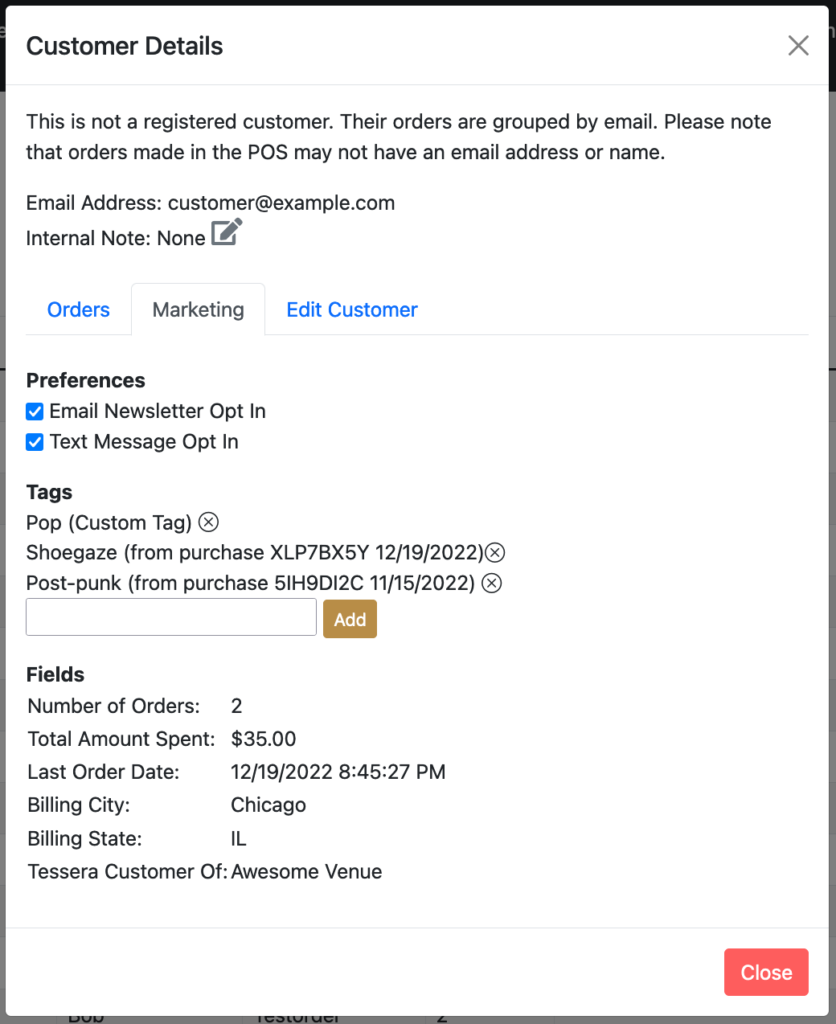This screenshot has height=1024, width=836.
Task: Dismiss dialog with the top X icon
Action: point(798,46)
